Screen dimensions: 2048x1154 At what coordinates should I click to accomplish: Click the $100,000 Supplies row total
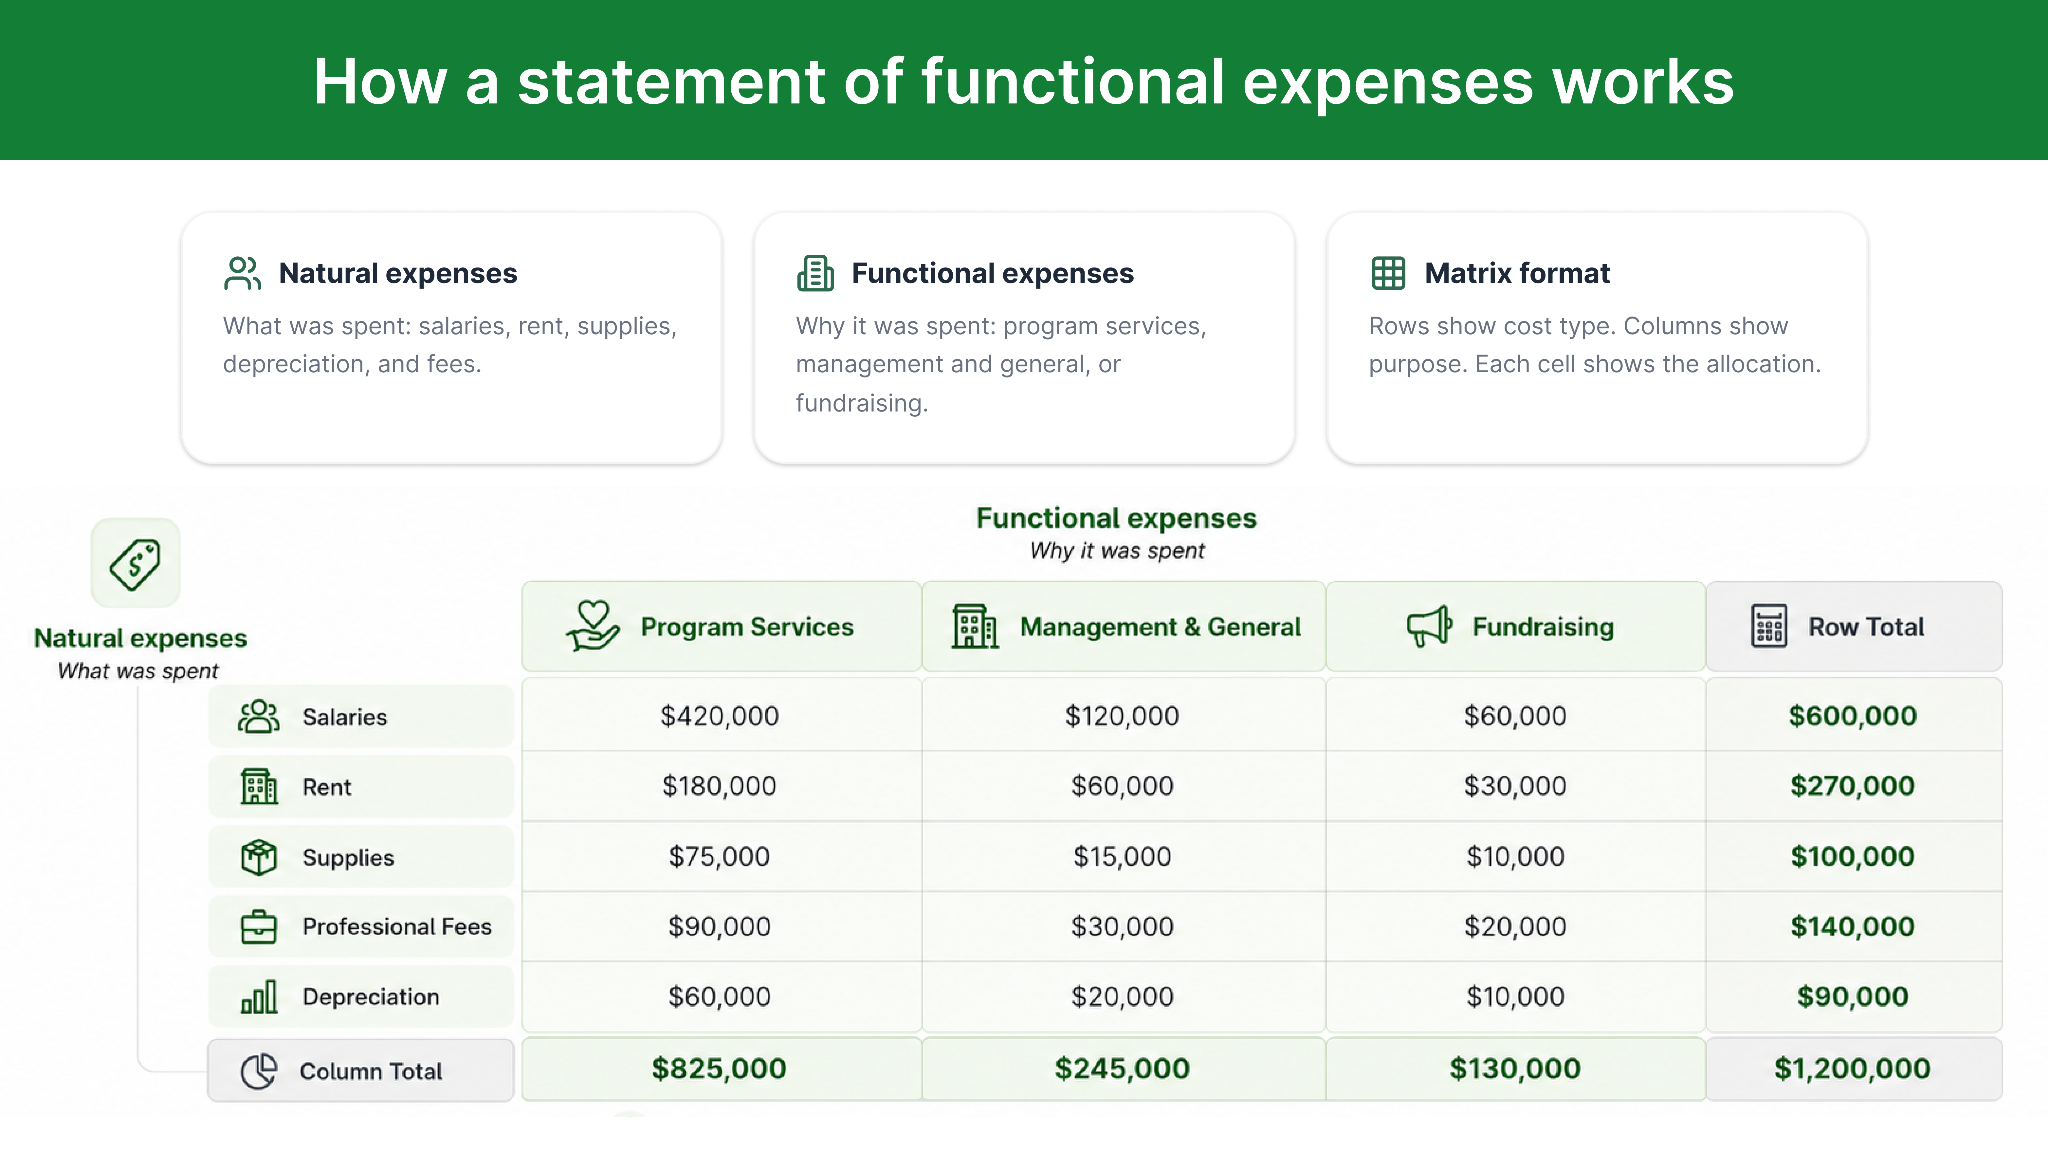1853,857
